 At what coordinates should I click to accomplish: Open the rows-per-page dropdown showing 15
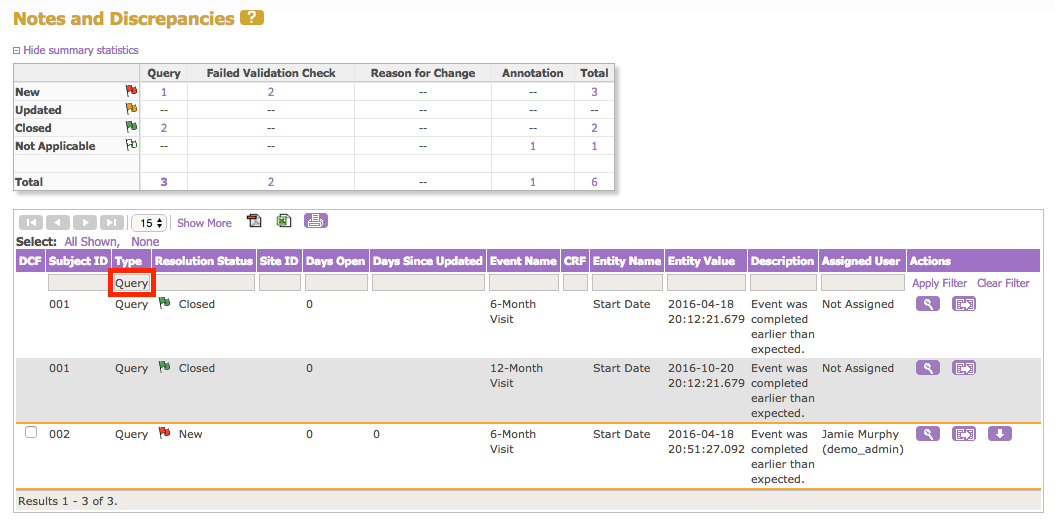point(149,223)
